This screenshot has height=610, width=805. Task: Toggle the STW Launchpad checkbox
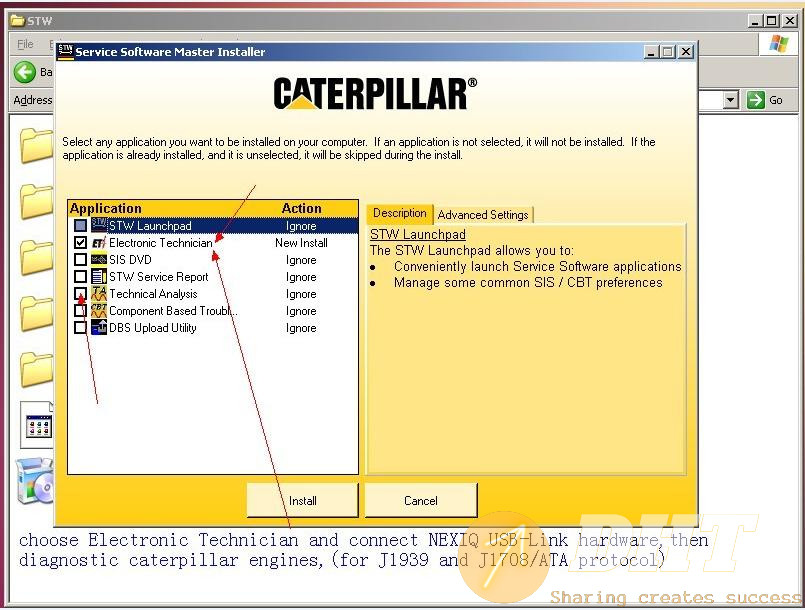click(x=81, y=225)
